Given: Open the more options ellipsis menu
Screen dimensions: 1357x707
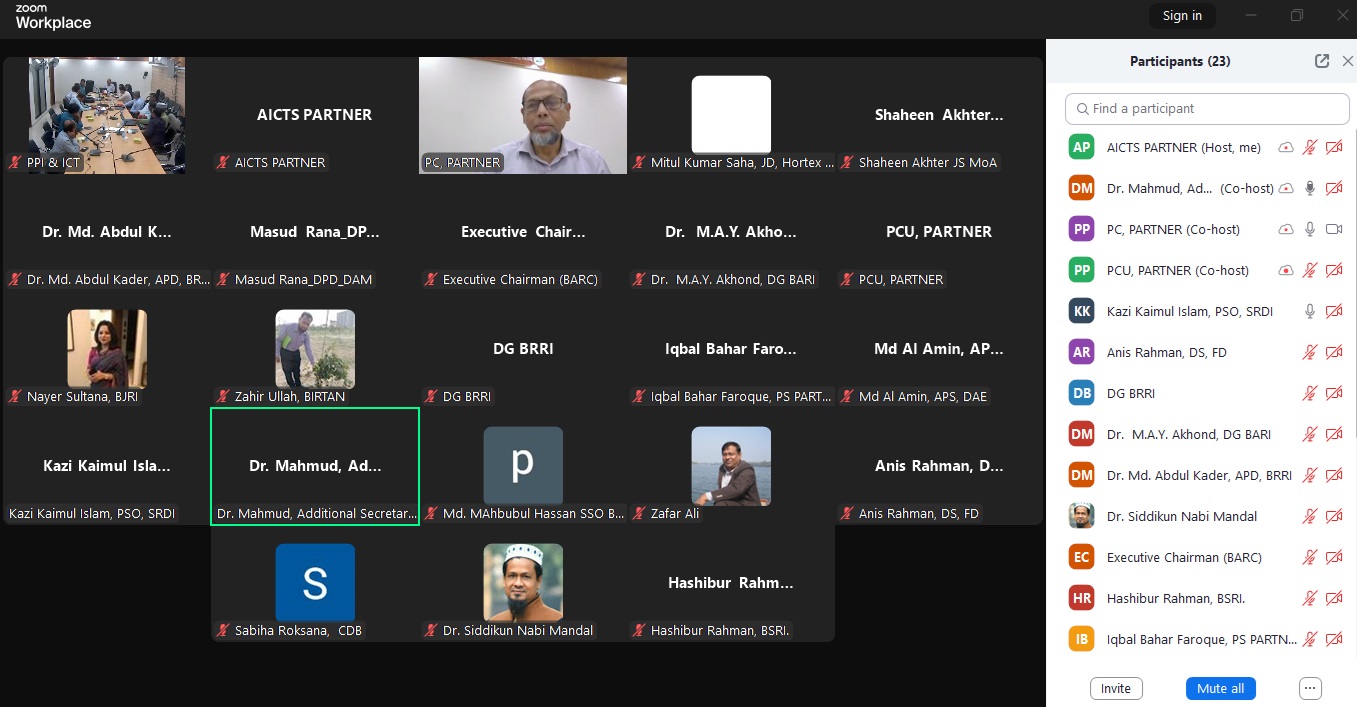Looking at the screenshot, I should 1310,688.
